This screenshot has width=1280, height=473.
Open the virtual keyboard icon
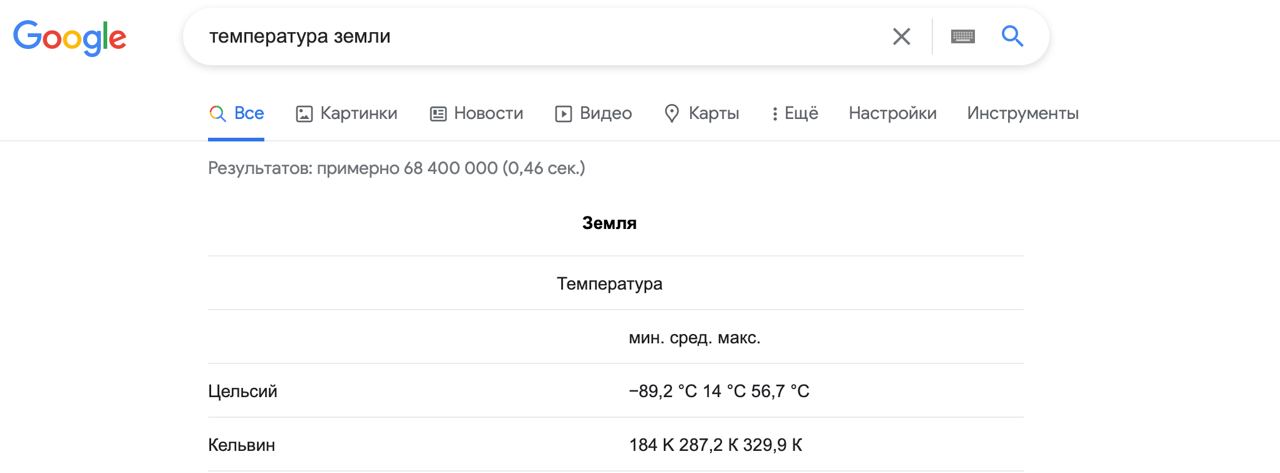coord(962,37)
